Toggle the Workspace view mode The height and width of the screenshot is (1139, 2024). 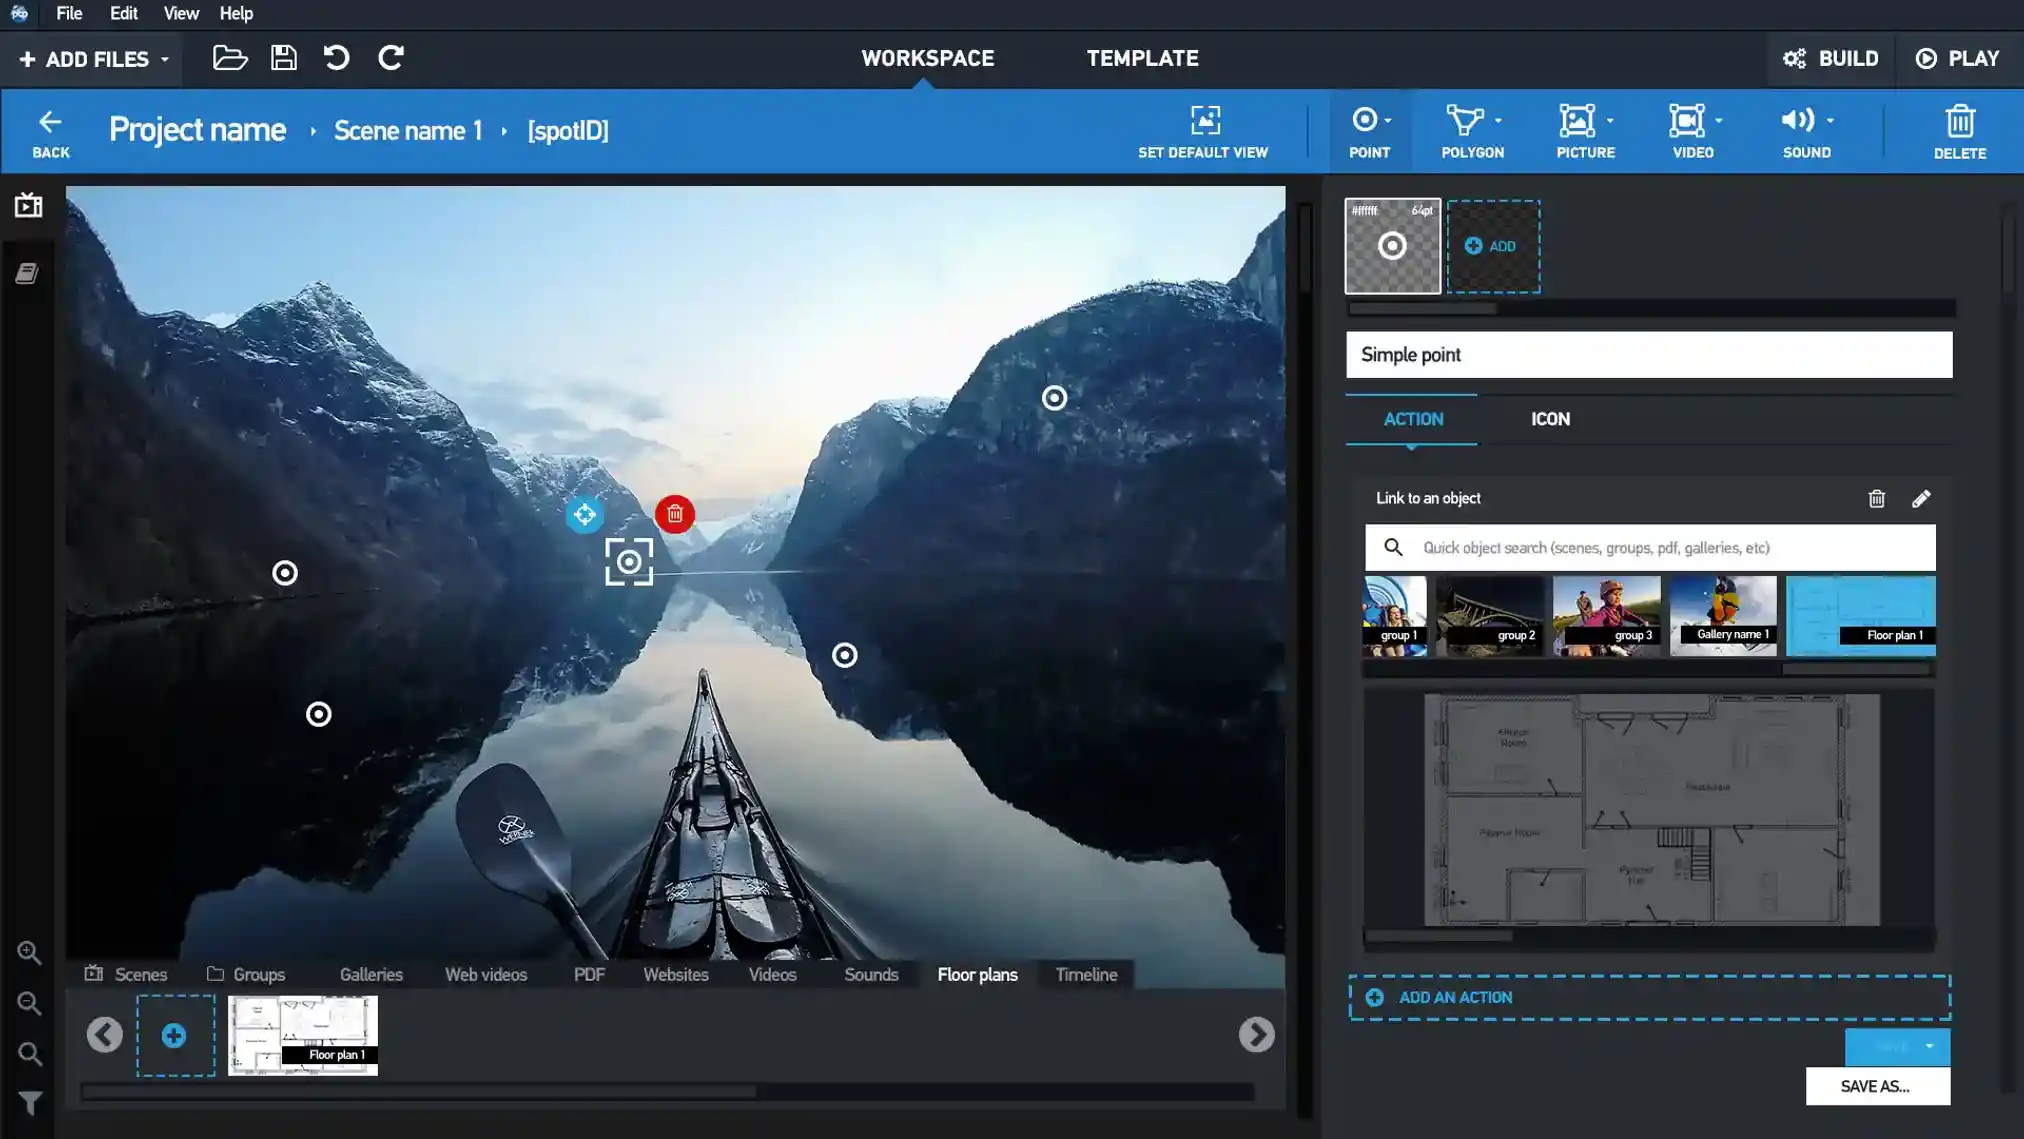pyautogui.click(x=927, y=58)
